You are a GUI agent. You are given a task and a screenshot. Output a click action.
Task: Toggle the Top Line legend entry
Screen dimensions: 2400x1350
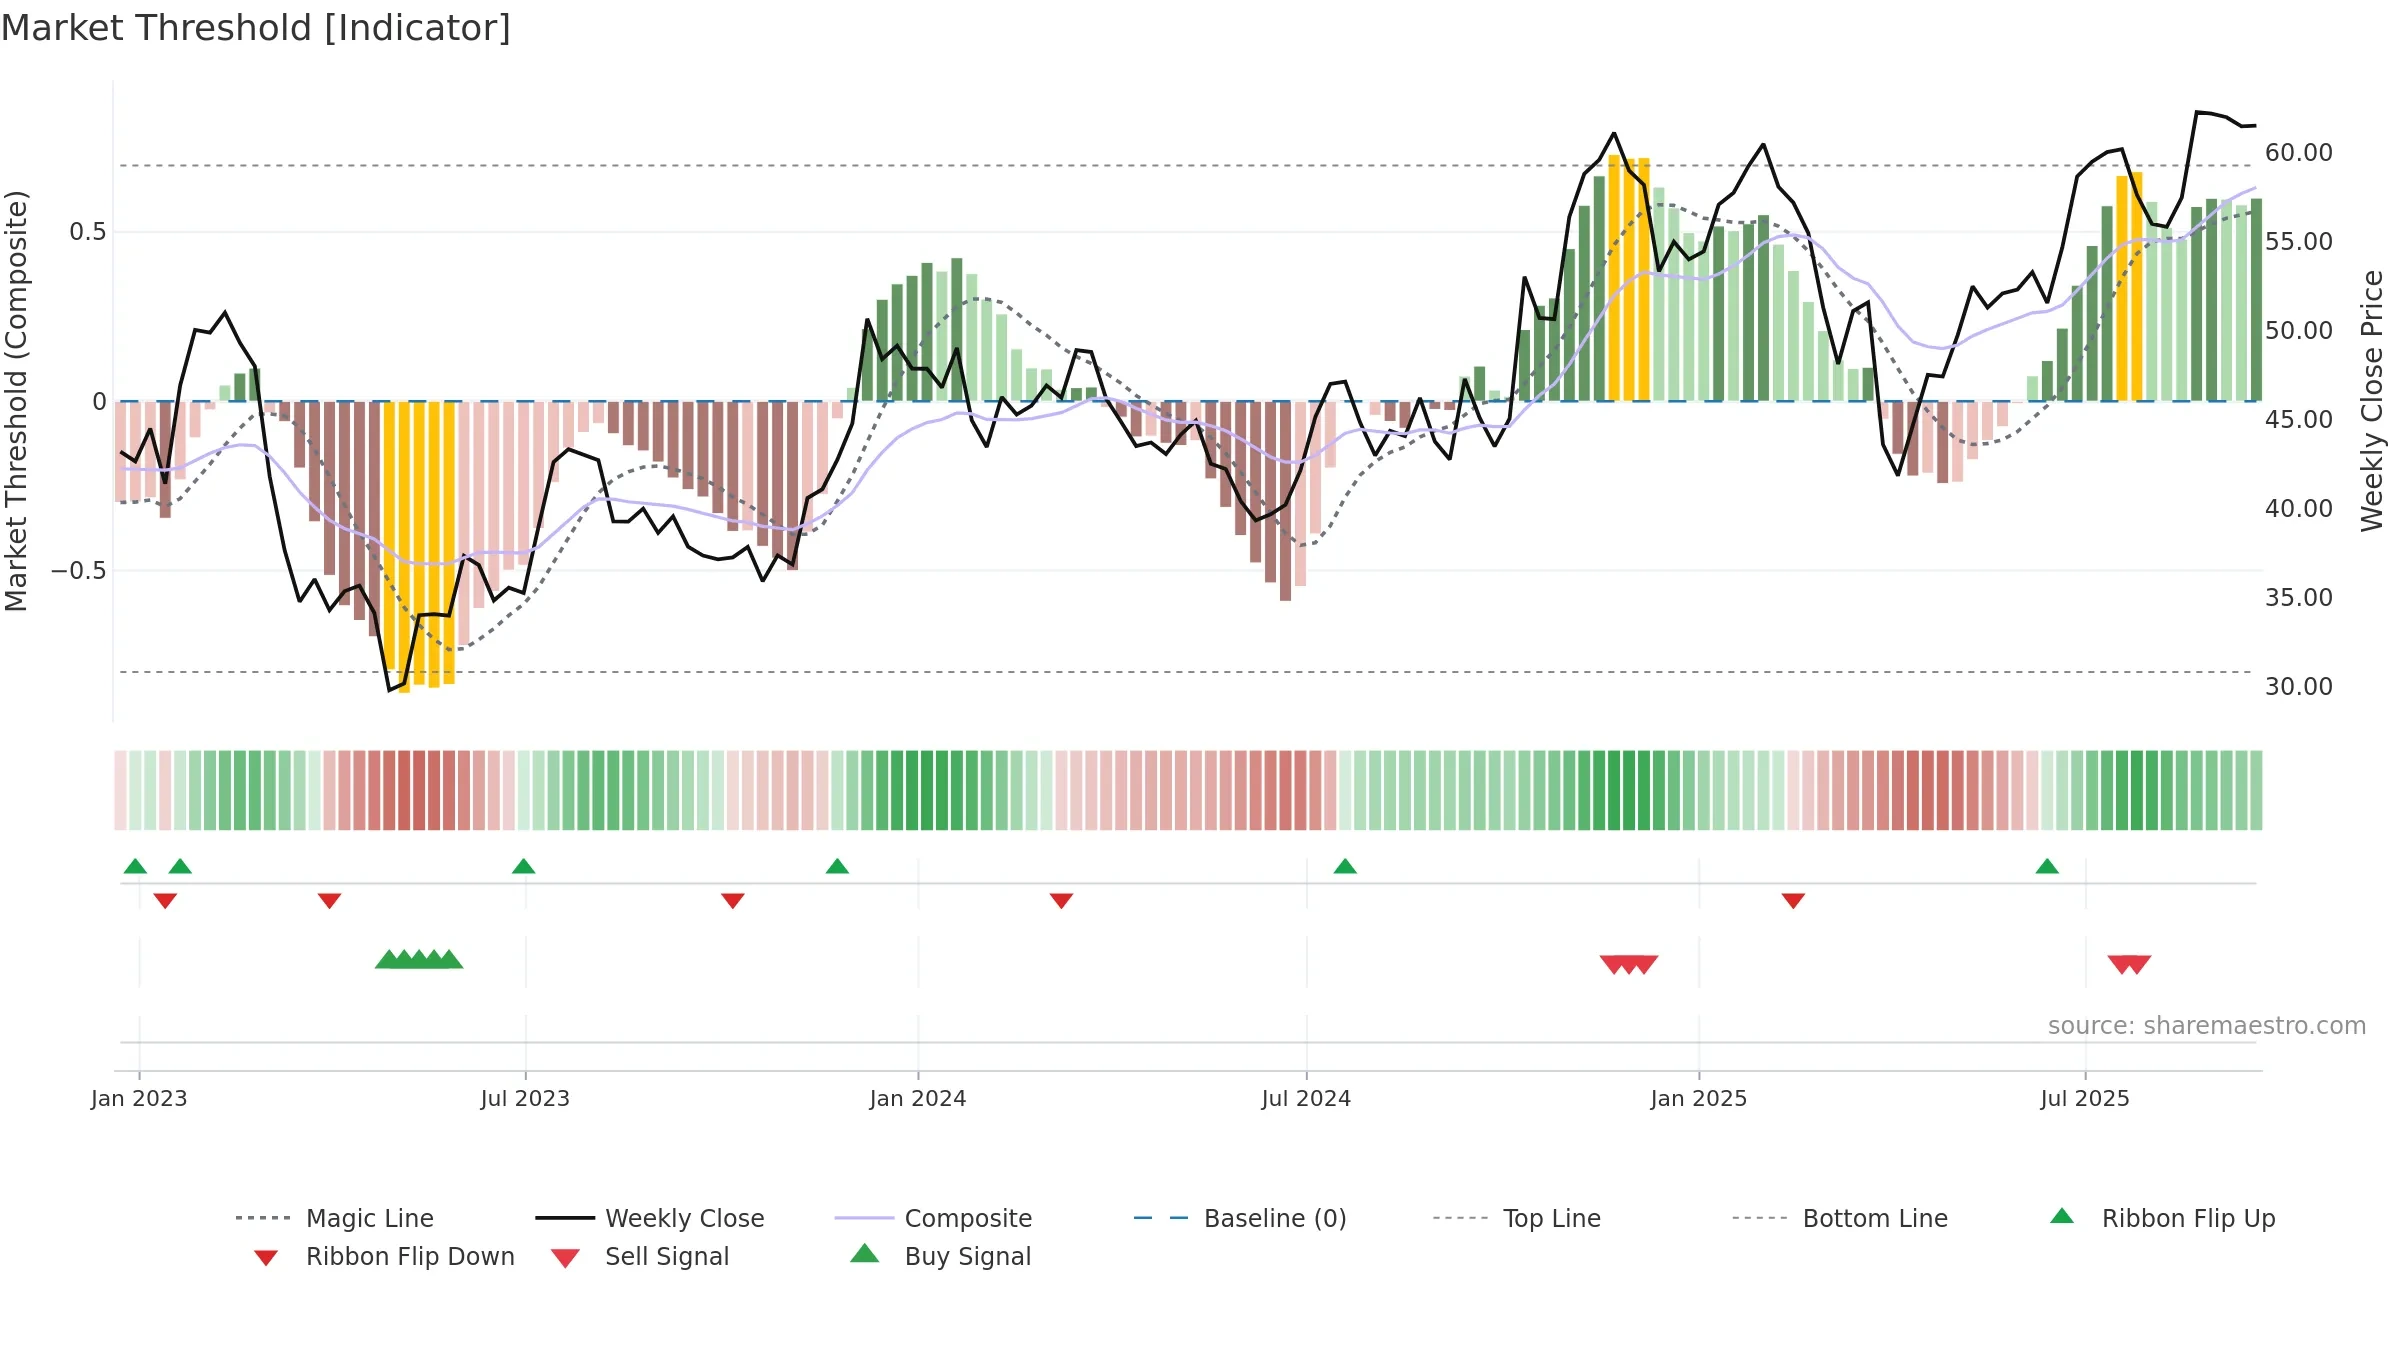(1517, 1218)
